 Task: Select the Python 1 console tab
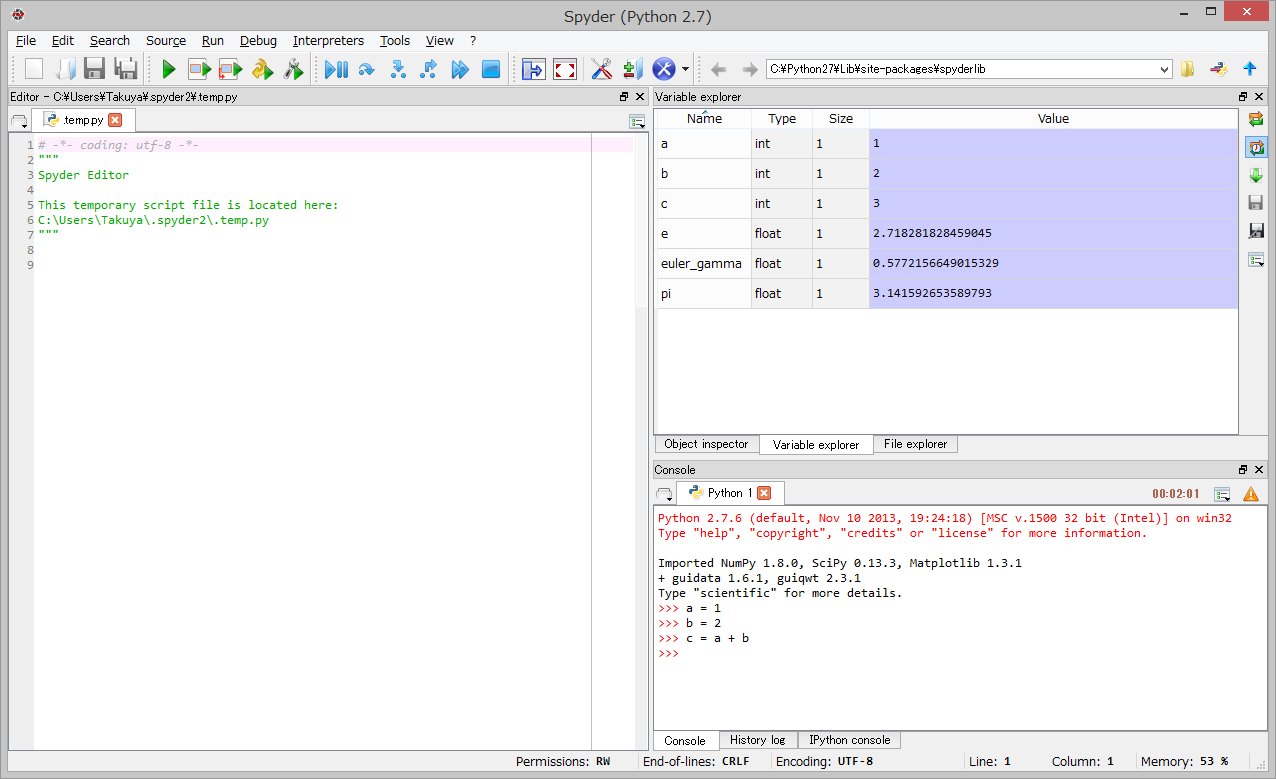[730, 493]
